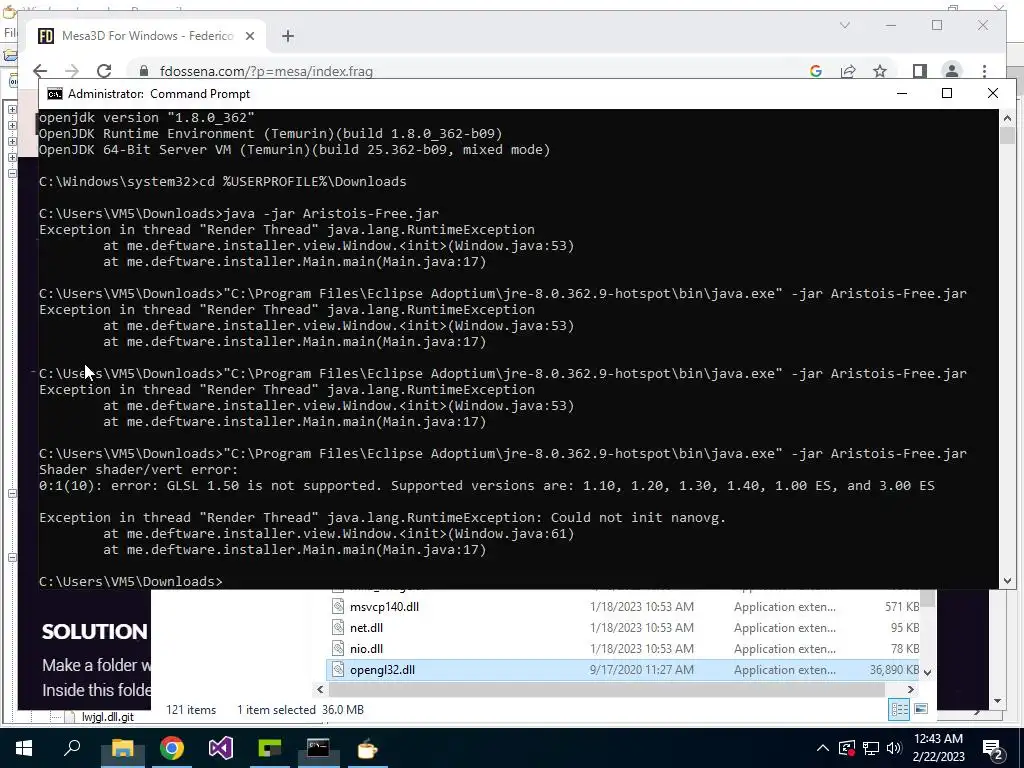1024x768 pixels.
Task: Reload the fdossena.com page
Action: [x=104, y=71]
